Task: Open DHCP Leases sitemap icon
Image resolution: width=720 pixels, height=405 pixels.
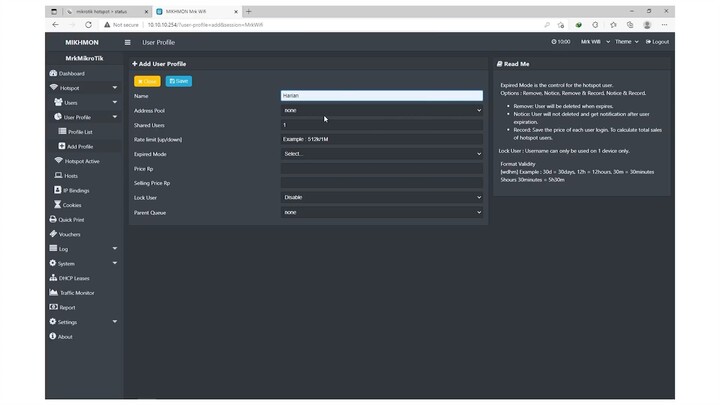Action: [53, 278]
